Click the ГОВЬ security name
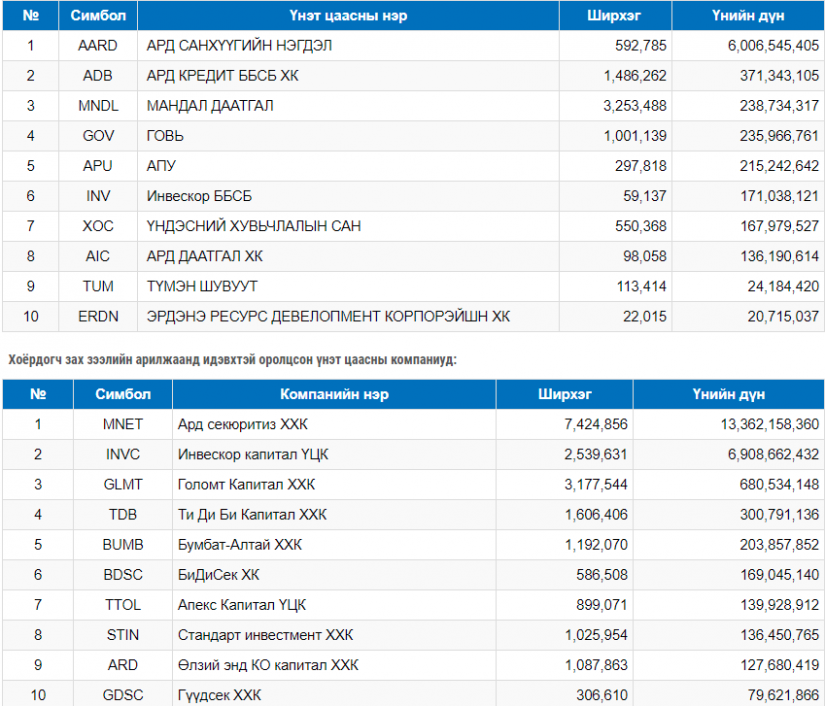The width and height of the screenshot is (825, 706). click(165, 136)
